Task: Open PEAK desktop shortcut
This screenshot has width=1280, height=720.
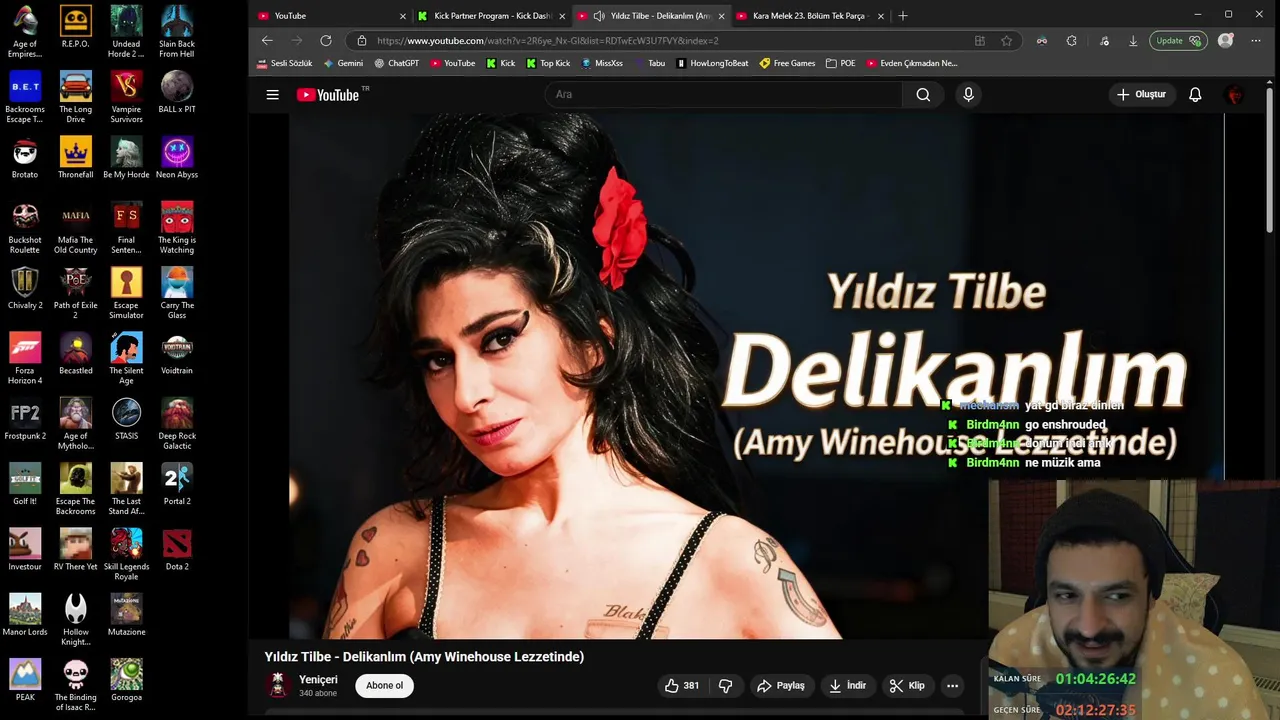Action: tap(25, 681)
